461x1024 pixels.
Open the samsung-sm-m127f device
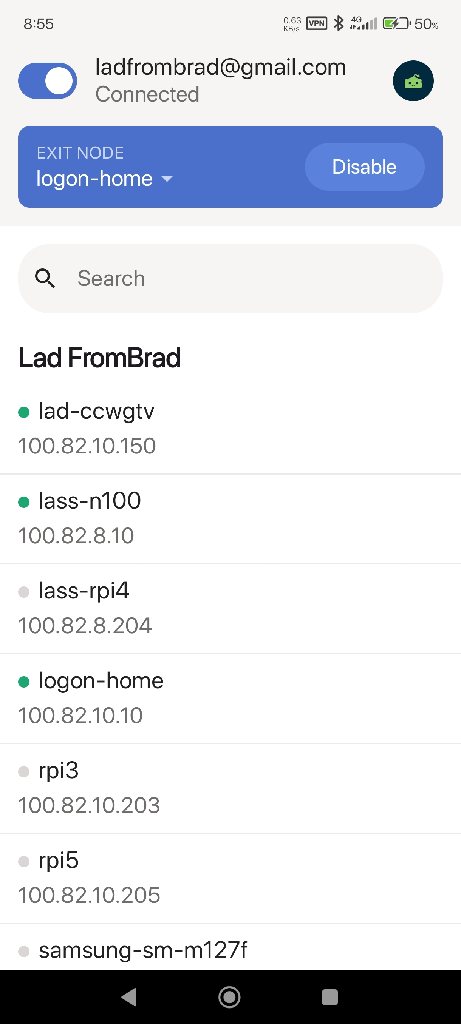(x=230, y=948)
